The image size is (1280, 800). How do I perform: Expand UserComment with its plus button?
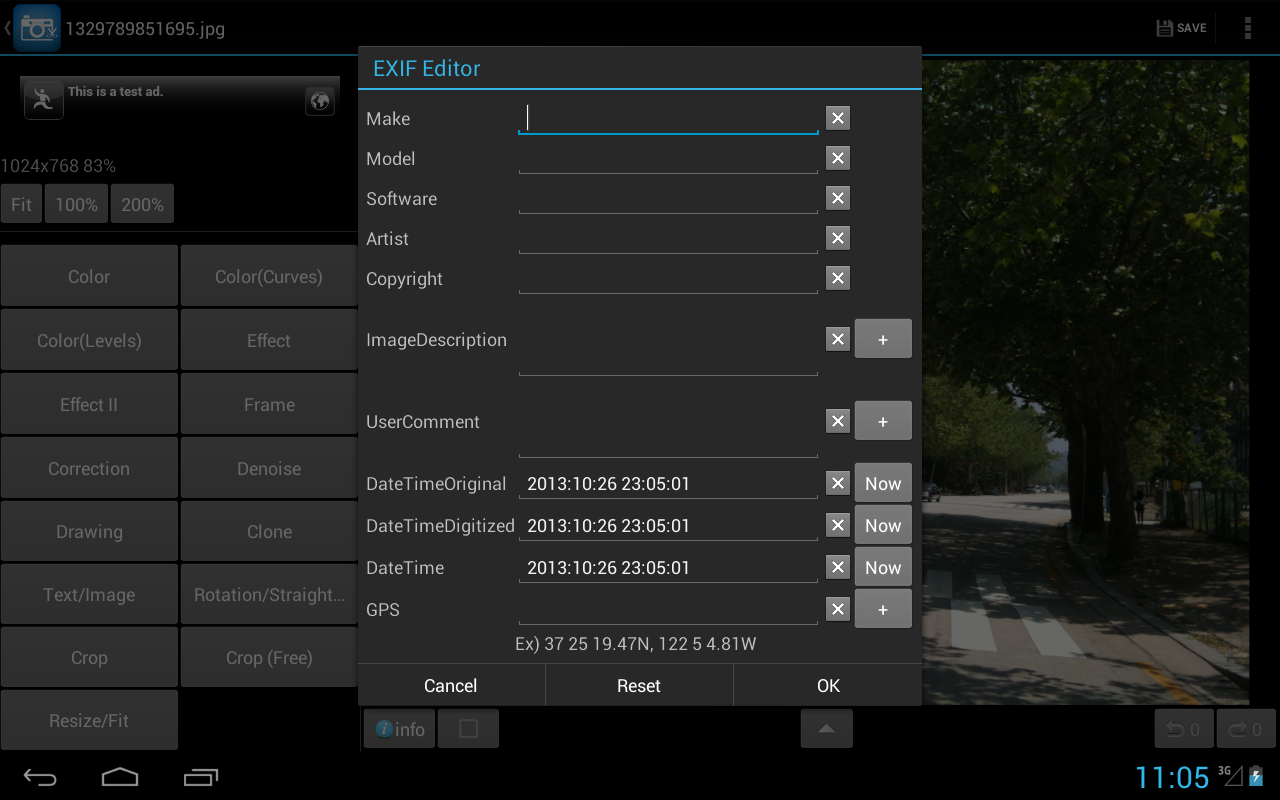883,421
